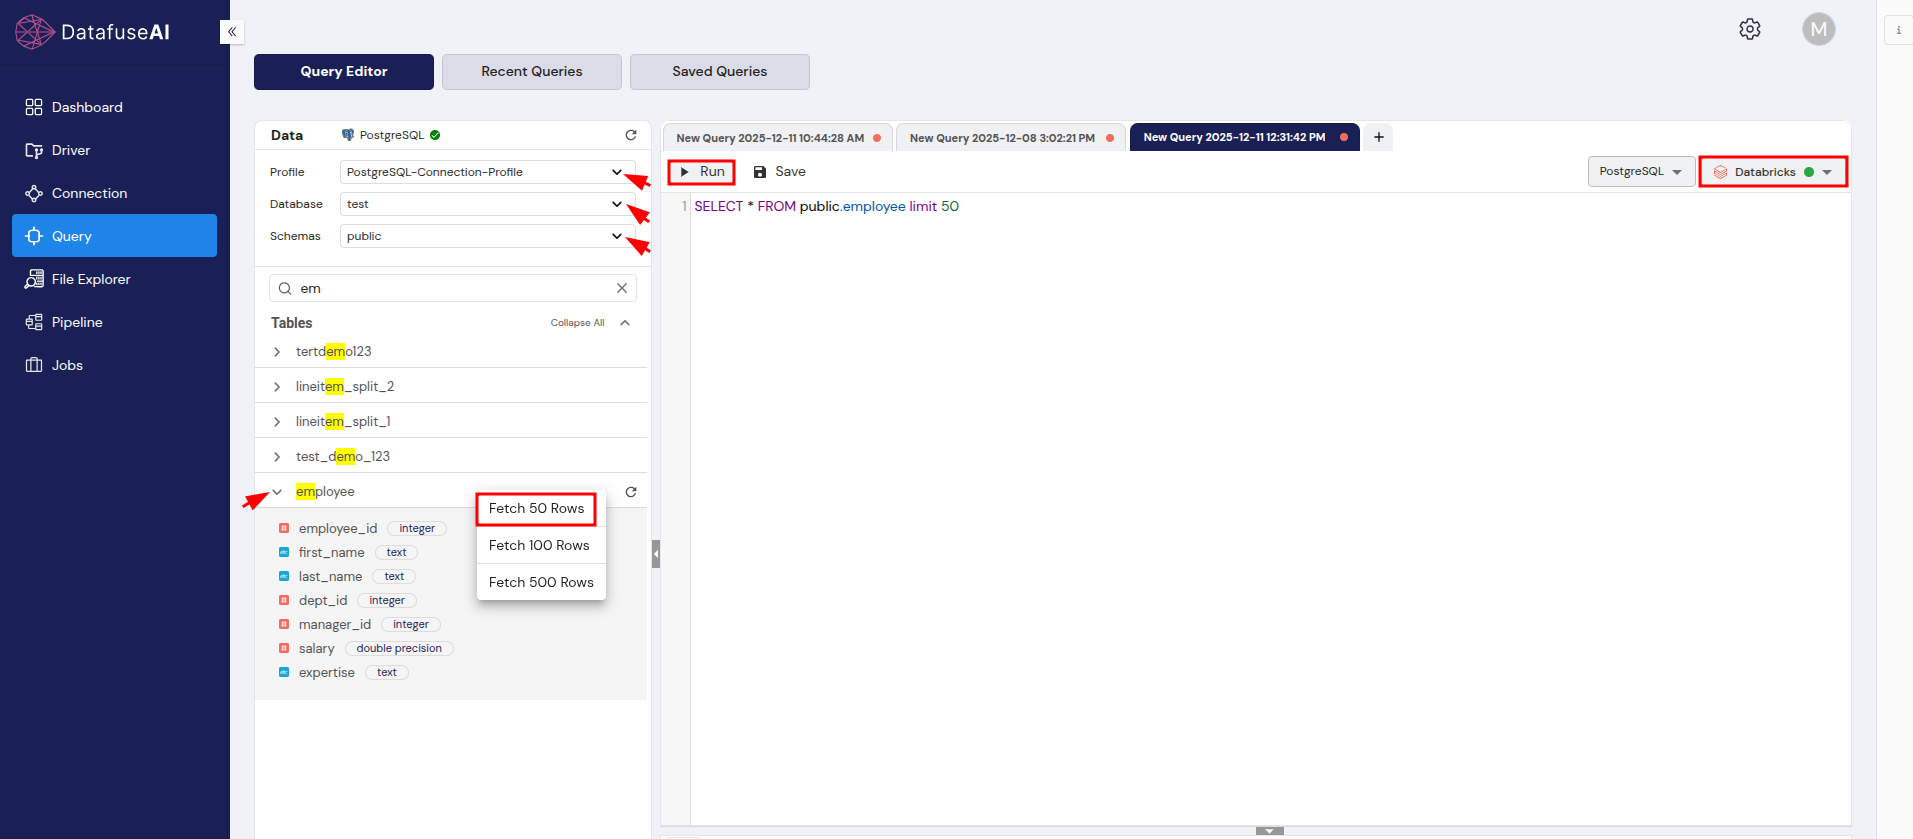Viewport: 1913px width, 839px height.
Task: Select the manager_id column
Action: (335, 624)
